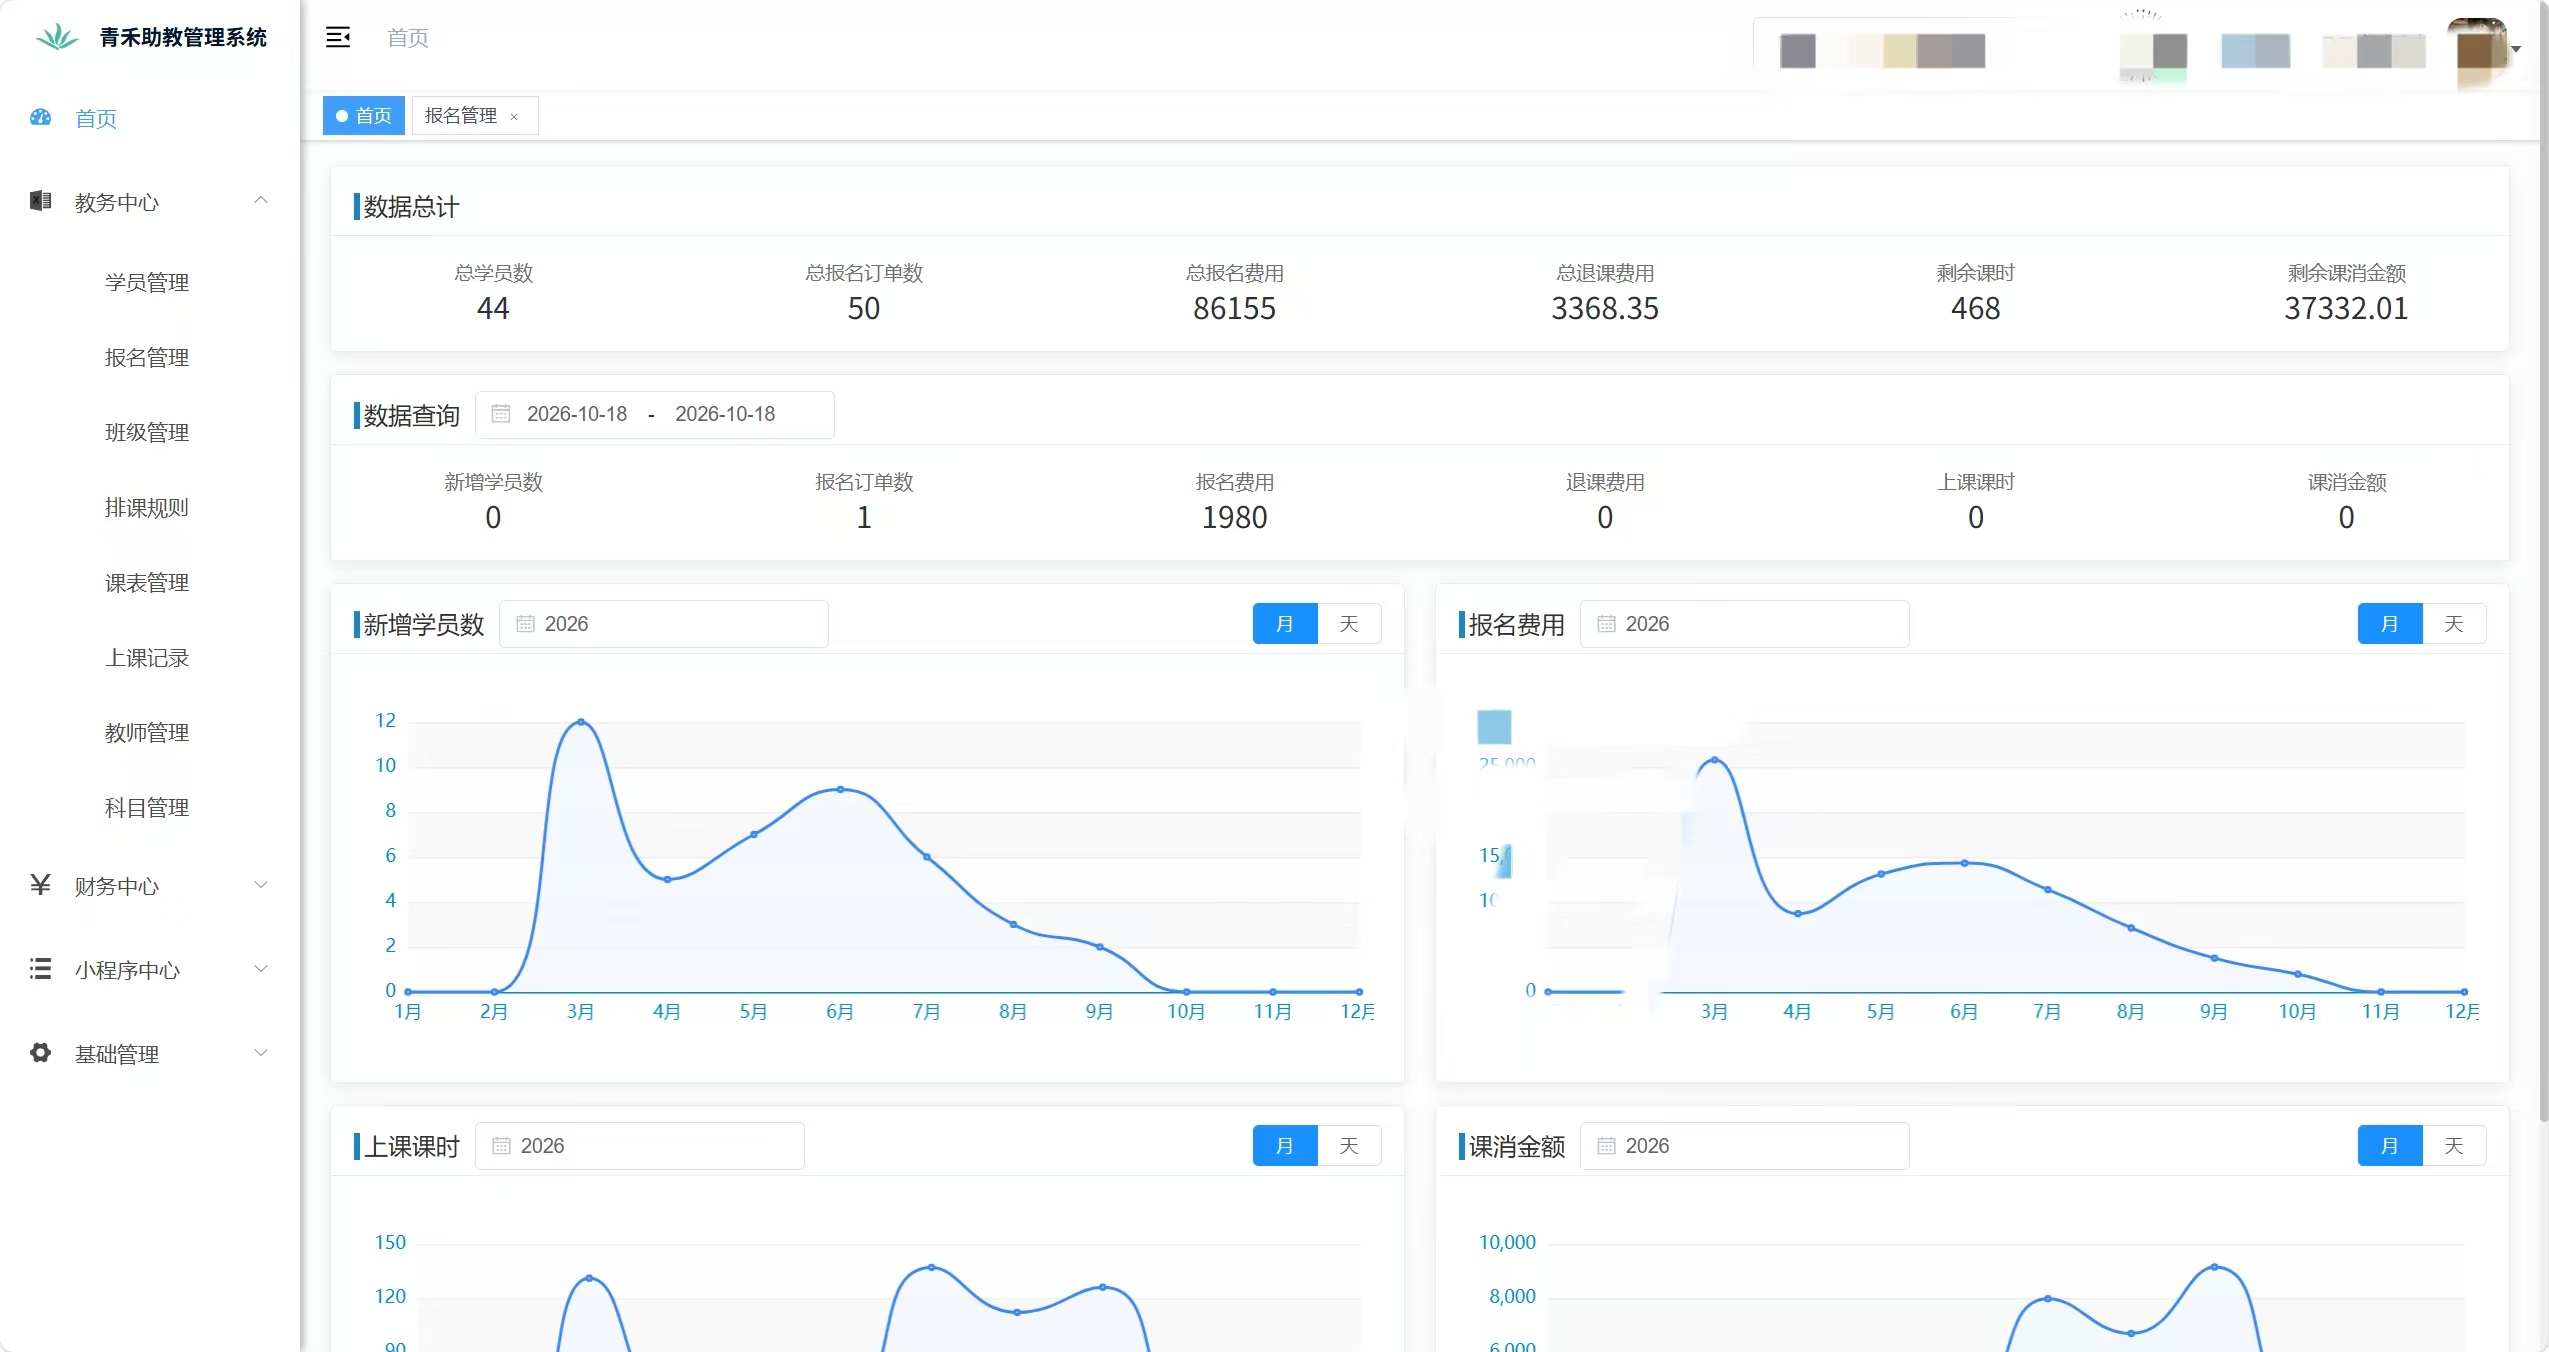
Task: Click the 2026-10-18 start date field
Action: tap(577, 414)
